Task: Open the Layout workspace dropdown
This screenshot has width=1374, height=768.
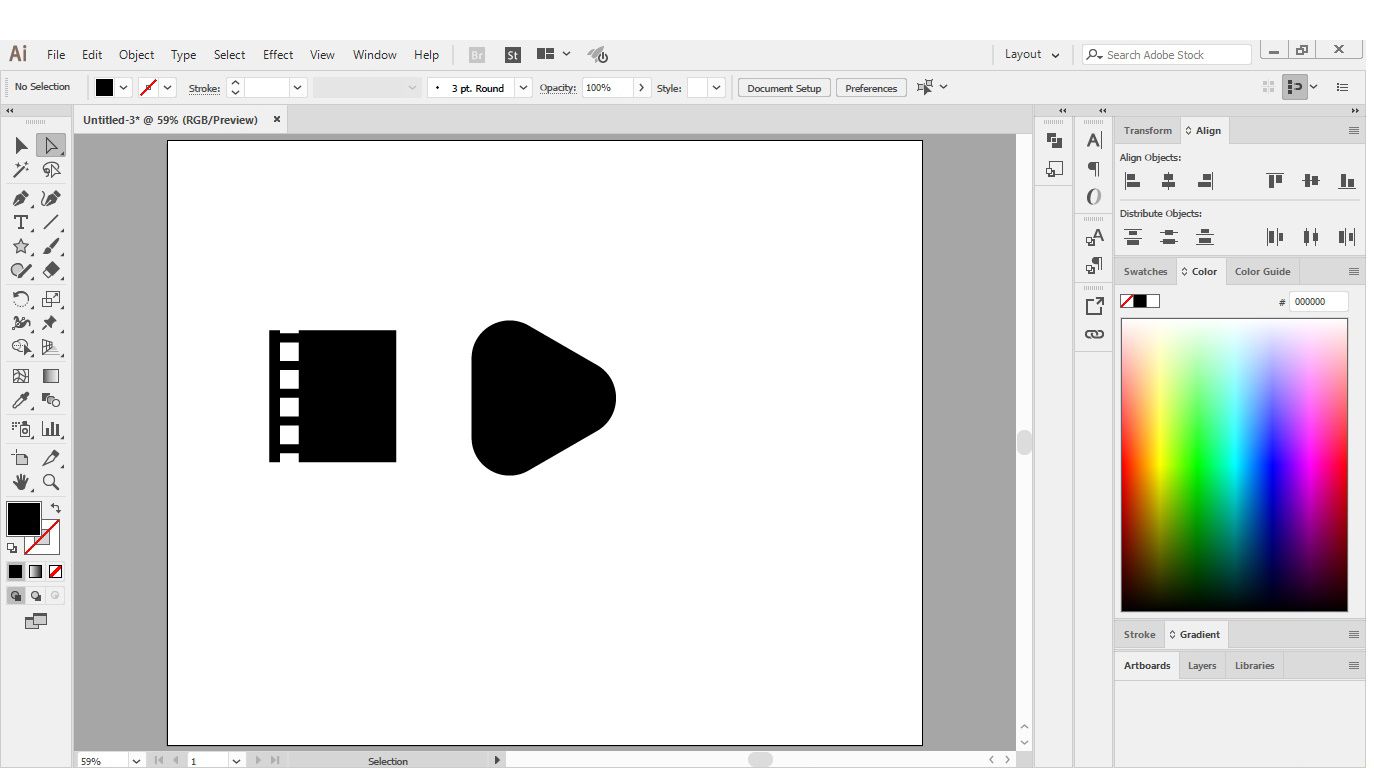Action: [x=1032, y=55]
